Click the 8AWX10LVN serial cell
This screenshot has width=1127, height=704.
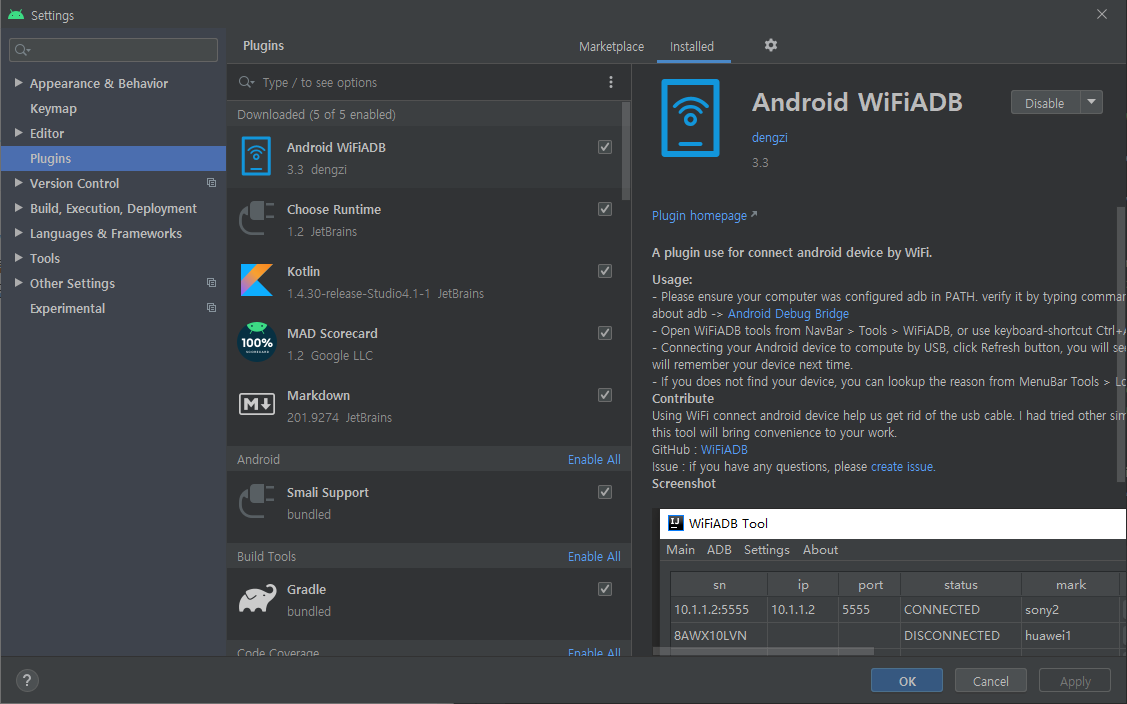719,635
